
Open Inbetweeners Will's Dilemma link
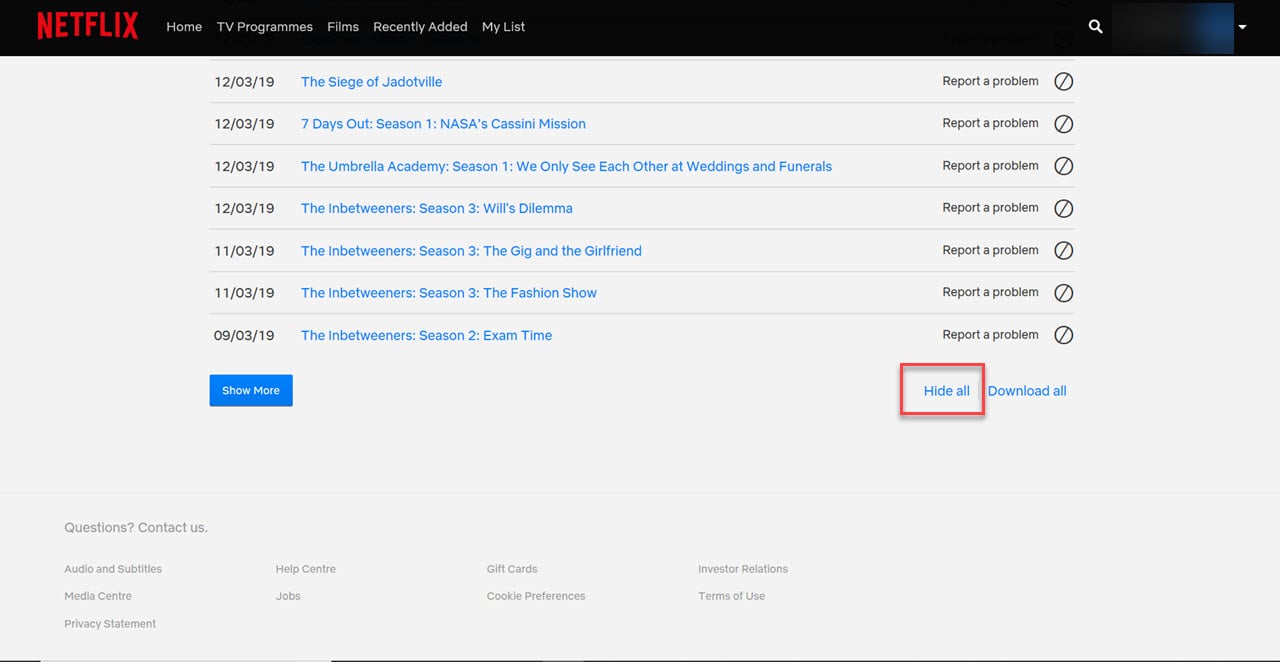pos(437,208)
